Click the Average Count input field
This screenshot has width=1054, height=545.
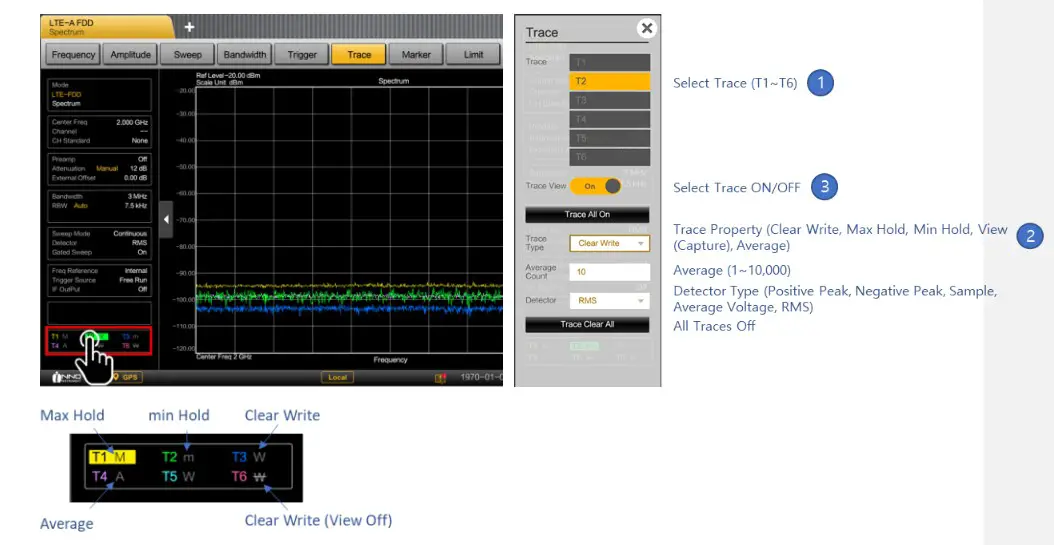(x=610, y=272)
